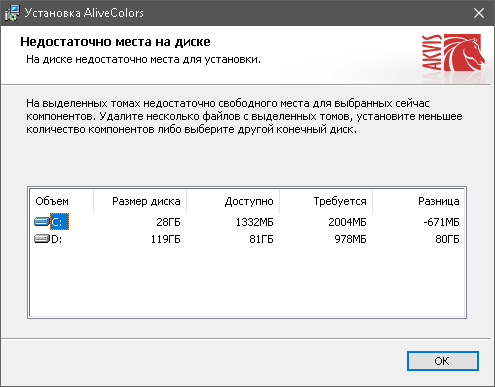Click the Размер диска column header
The image size is (495, 387).
click(140, 201)
